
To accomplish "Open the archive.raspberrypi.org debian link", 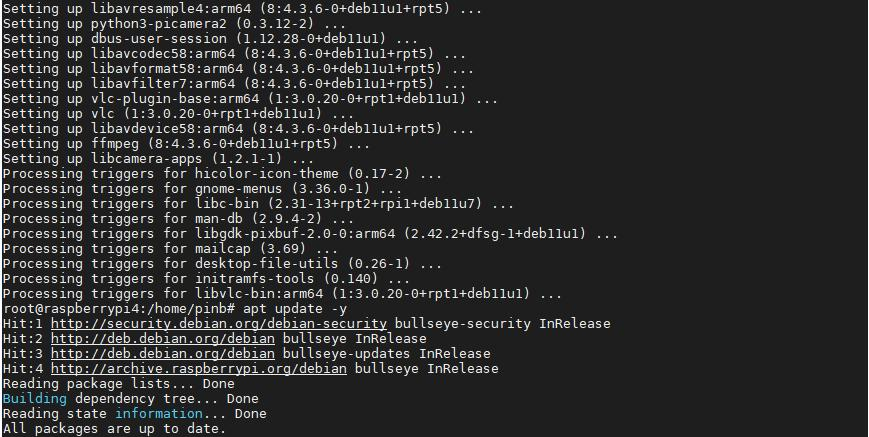I will [x=199, y=368].
